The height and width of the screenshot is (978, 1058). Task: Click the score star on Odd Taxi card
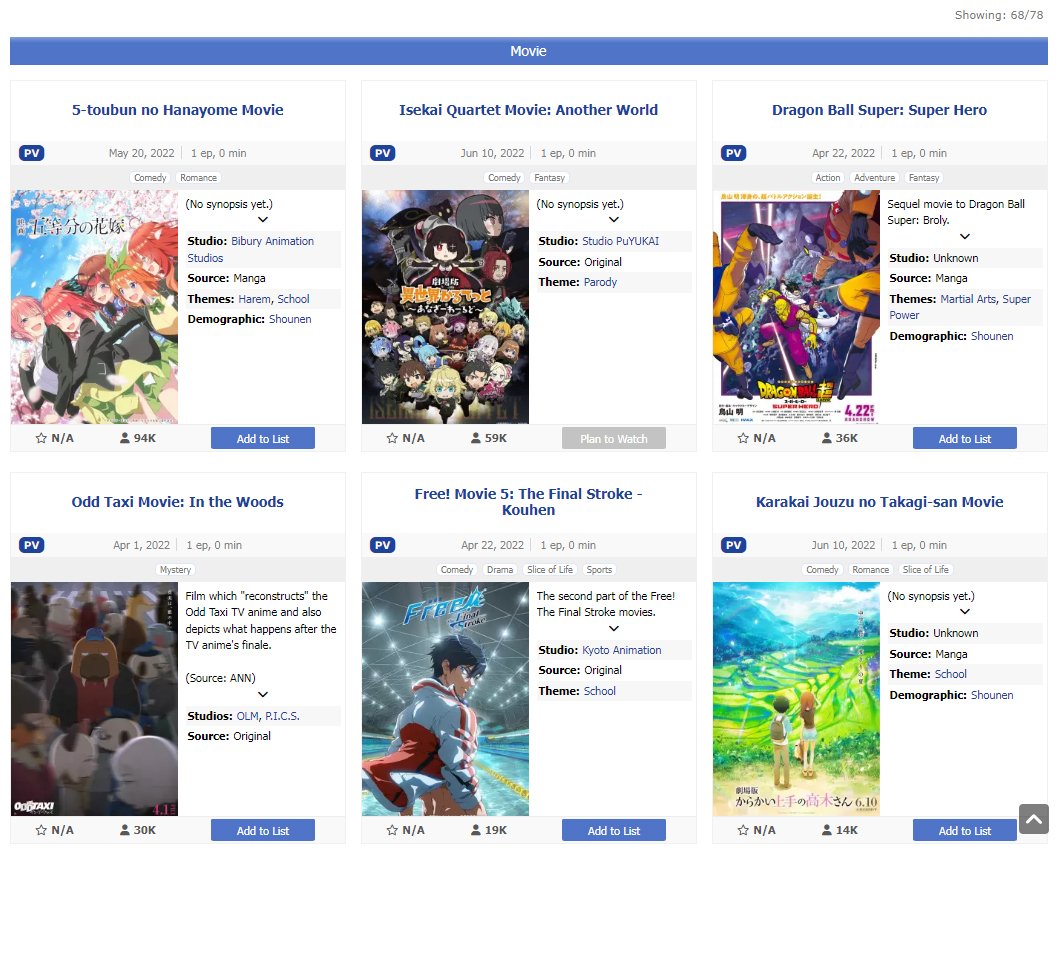point(41,830)
